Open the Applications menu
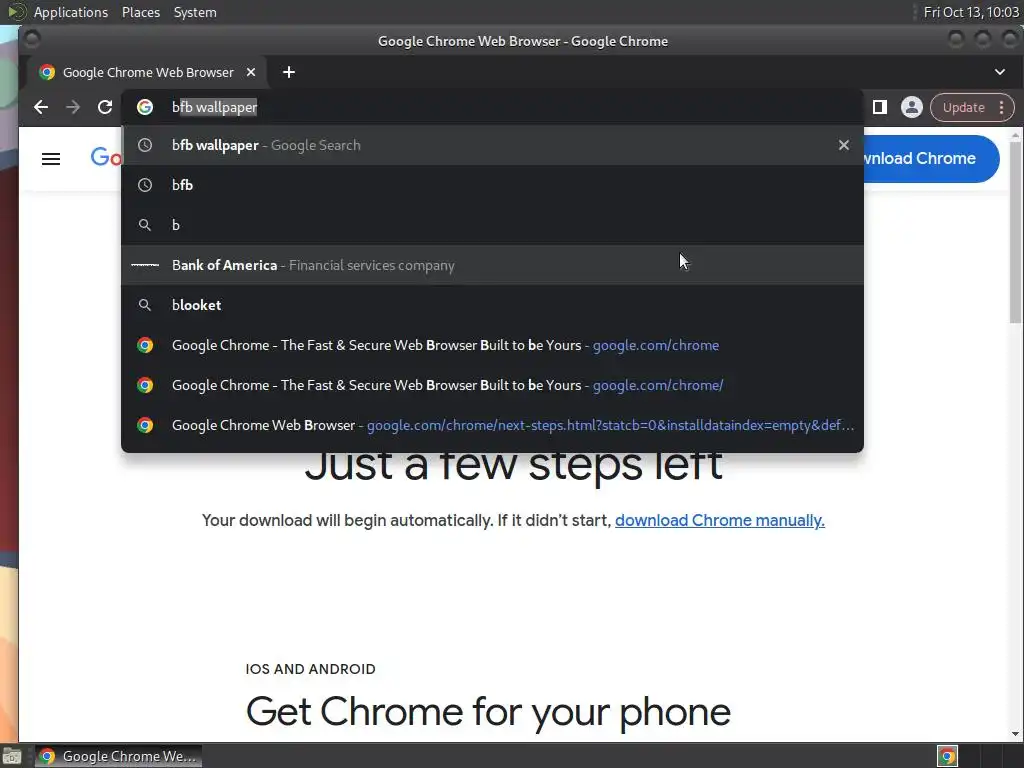The height and width of the screenshot is (768, 1024). click(x=71, y=12)
